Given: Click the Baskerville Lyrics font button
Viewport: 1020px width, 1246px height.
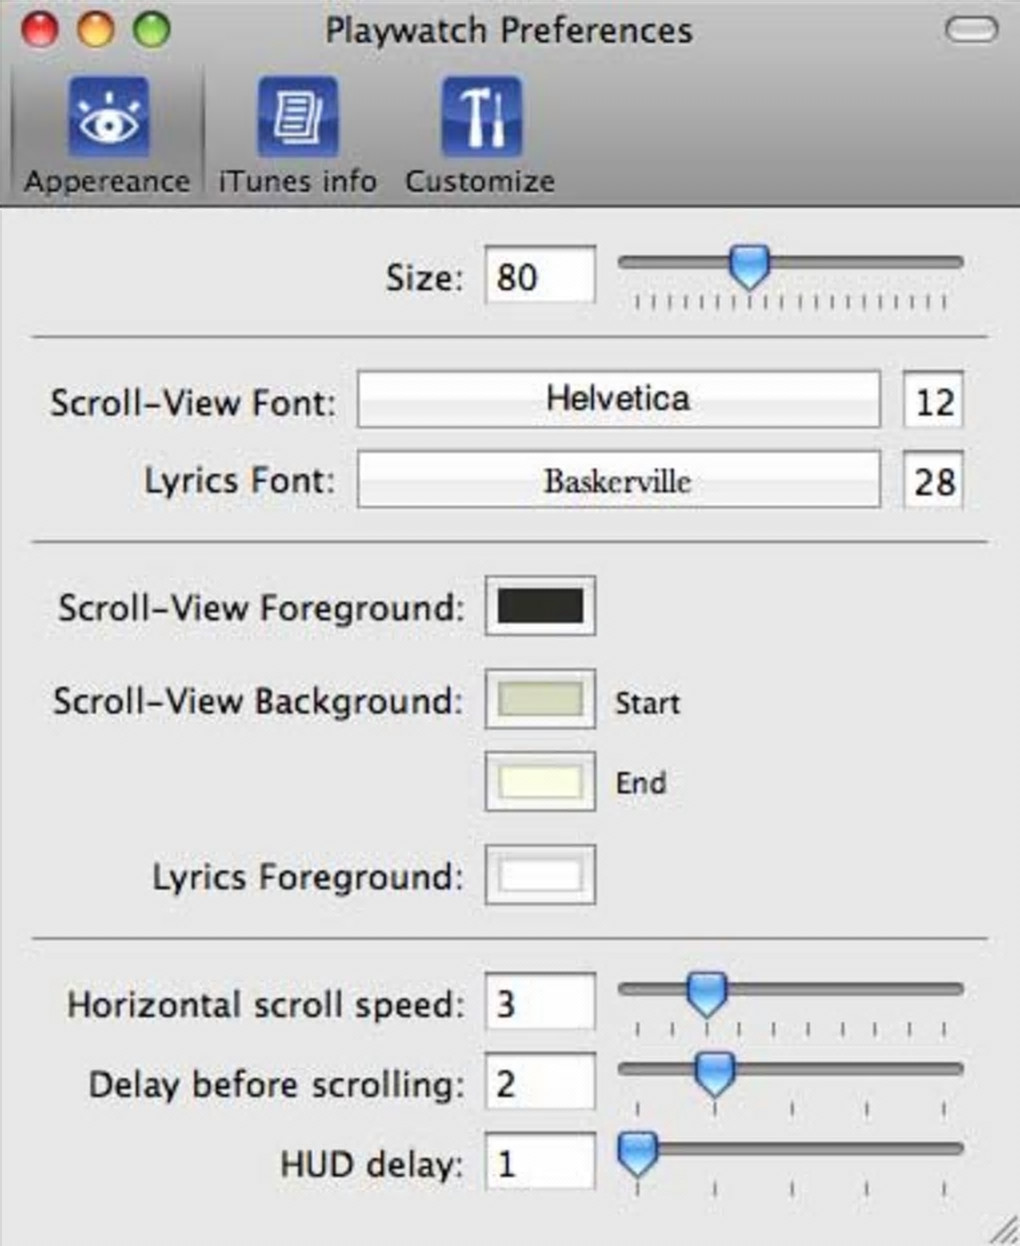Looking at the screenshot, I should [618, 481].
